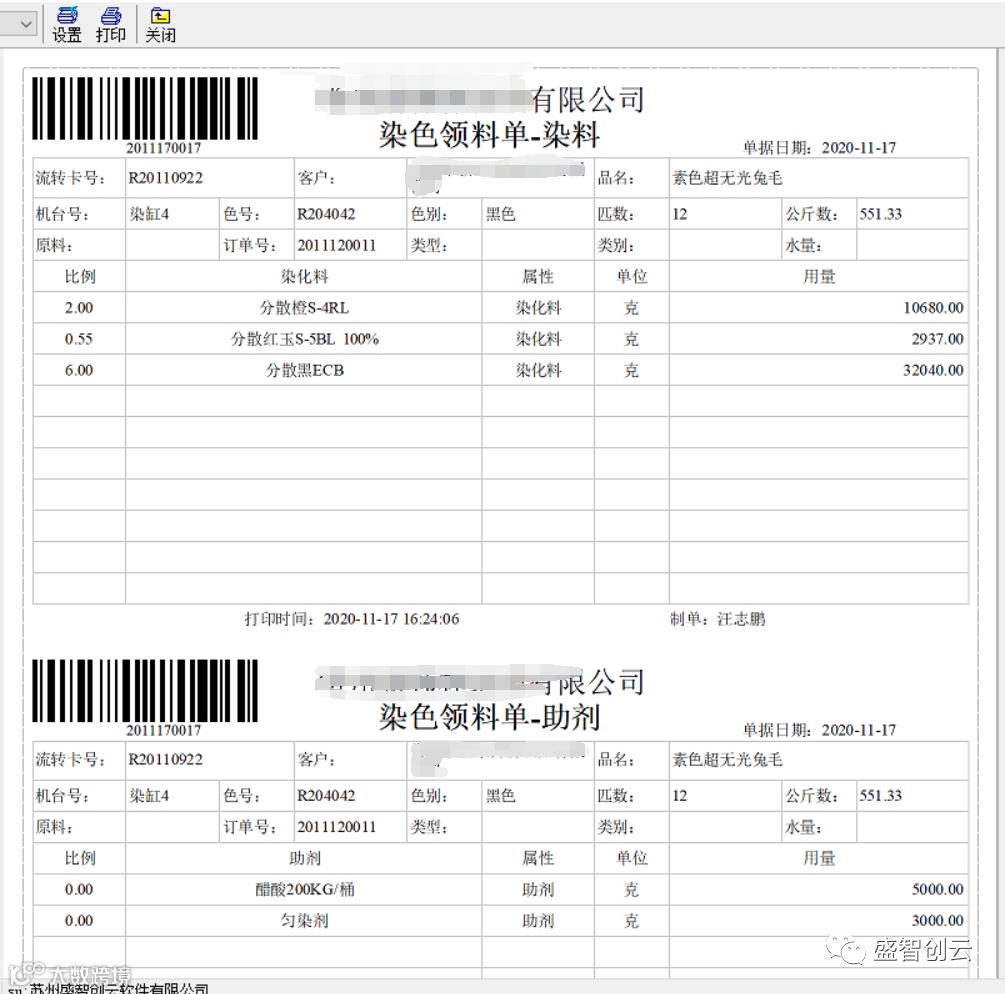Click the 用量 column header in 染料 table

pos(819,277)
